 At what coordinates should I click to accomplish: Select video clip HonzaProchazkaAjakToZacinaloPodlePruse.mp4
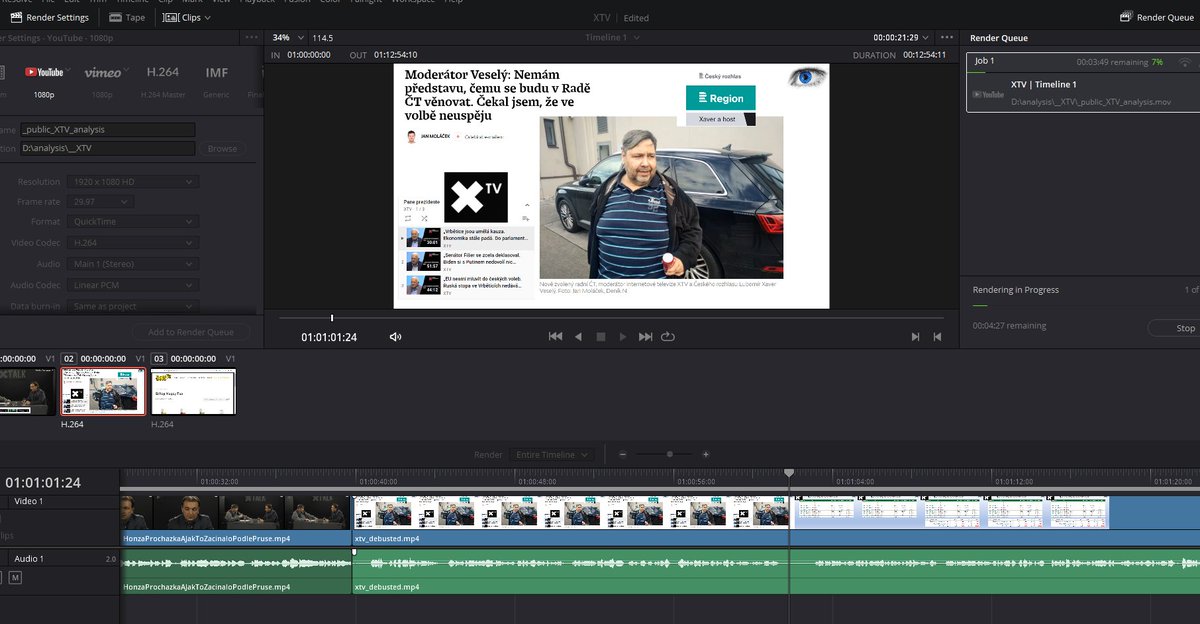[x=236, y=520]
